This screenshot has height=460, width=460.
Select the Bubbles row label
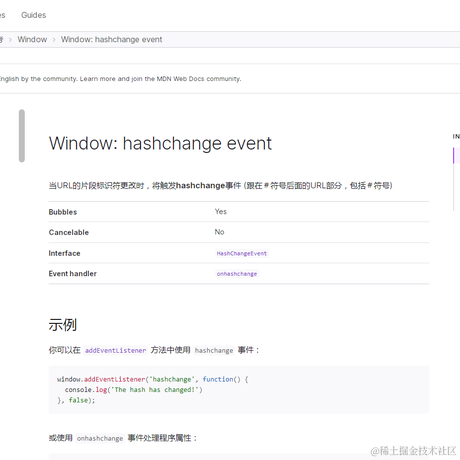[63, 212]
